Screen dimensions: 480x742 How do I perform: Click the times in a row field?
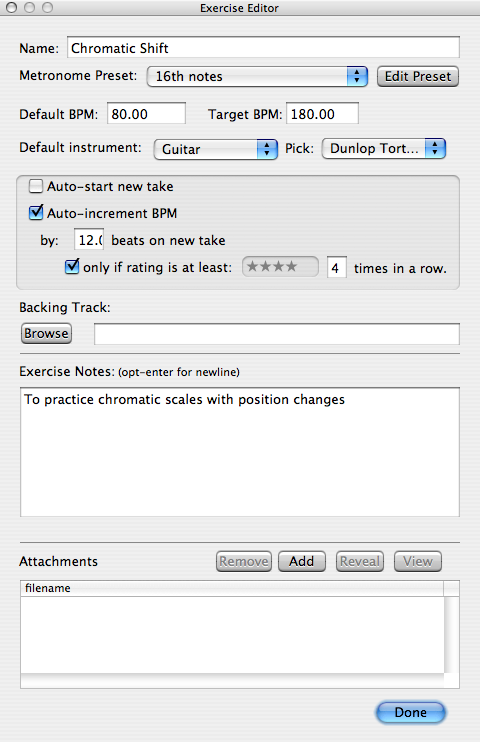[337, 268]
